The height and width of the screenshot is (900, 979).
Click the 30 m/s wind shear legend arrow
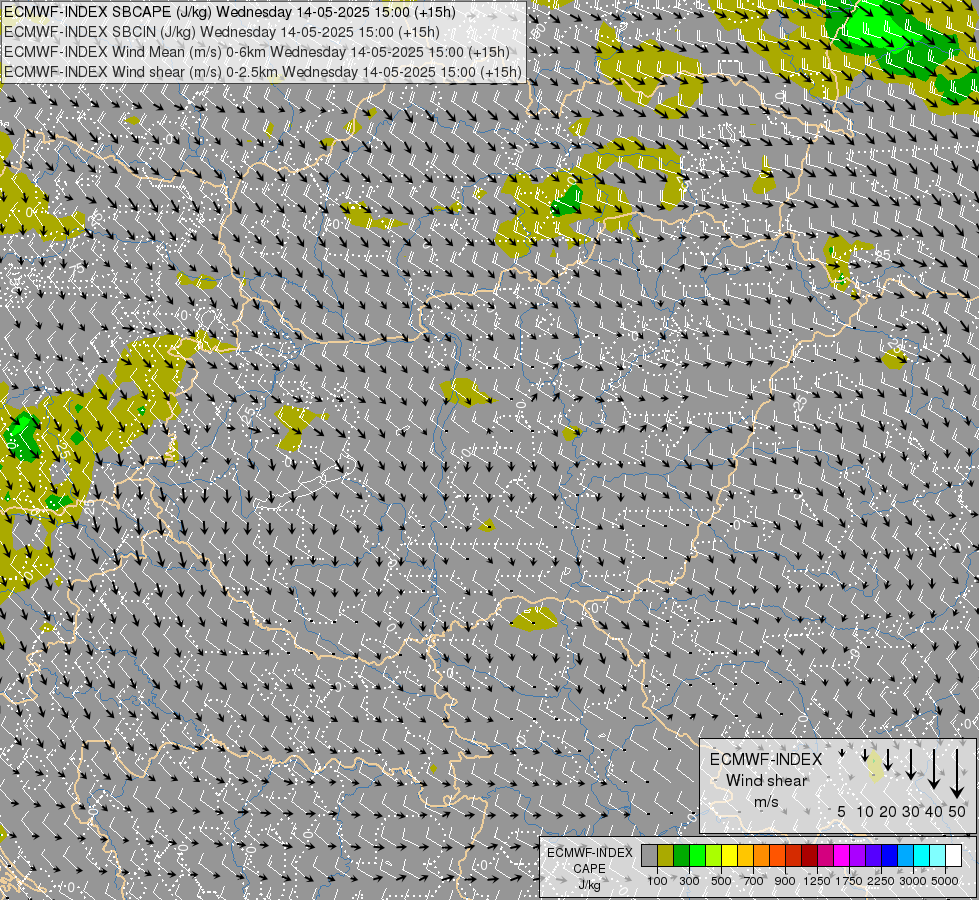(x=911, y=764)
